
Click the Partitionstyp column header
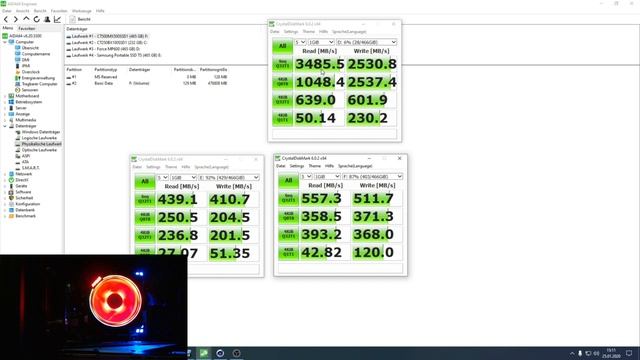pyautogui.click(x=106, y=70)
